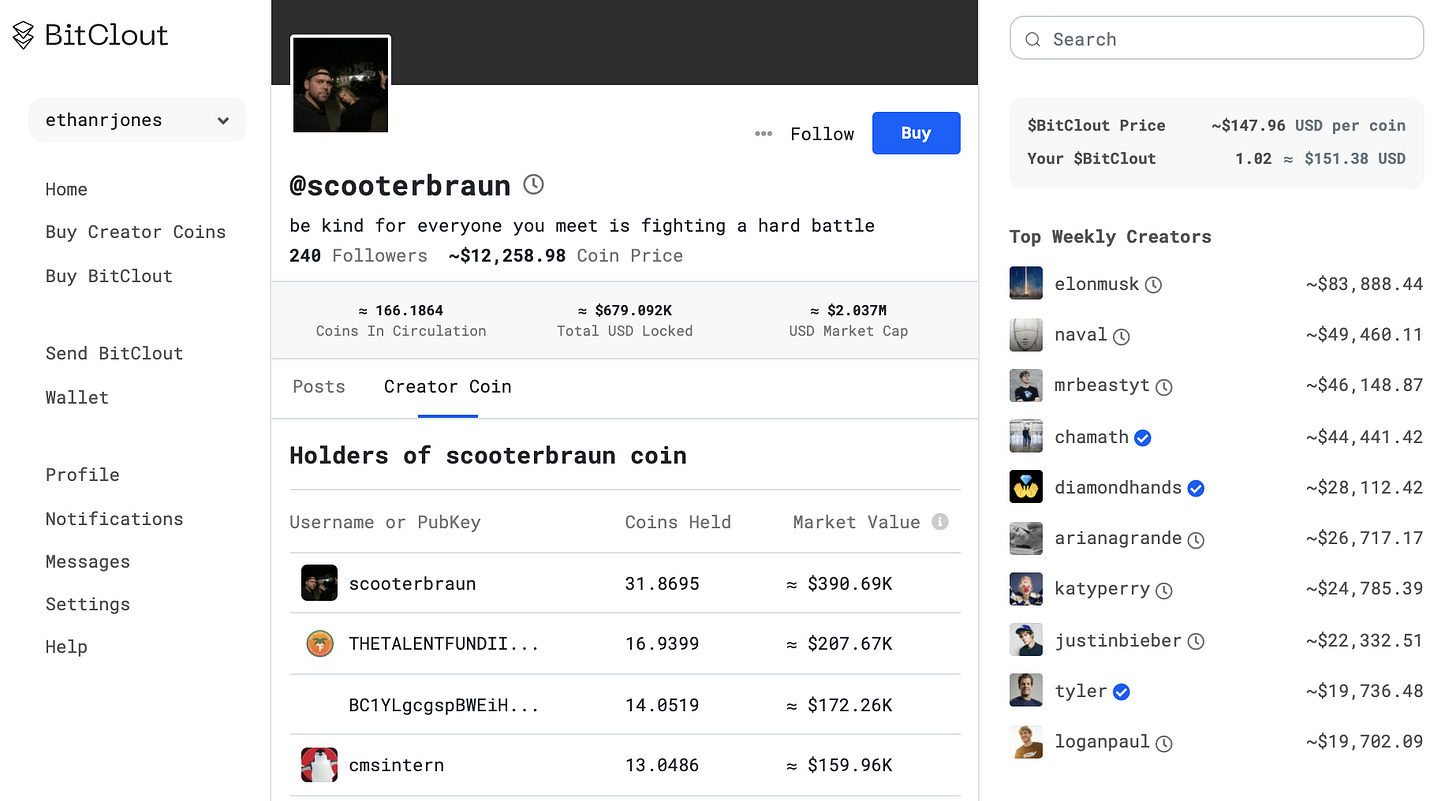1456x801 pixels.
Task: Click the ~$12,258.98 coin price
Action: coord(507,256)
